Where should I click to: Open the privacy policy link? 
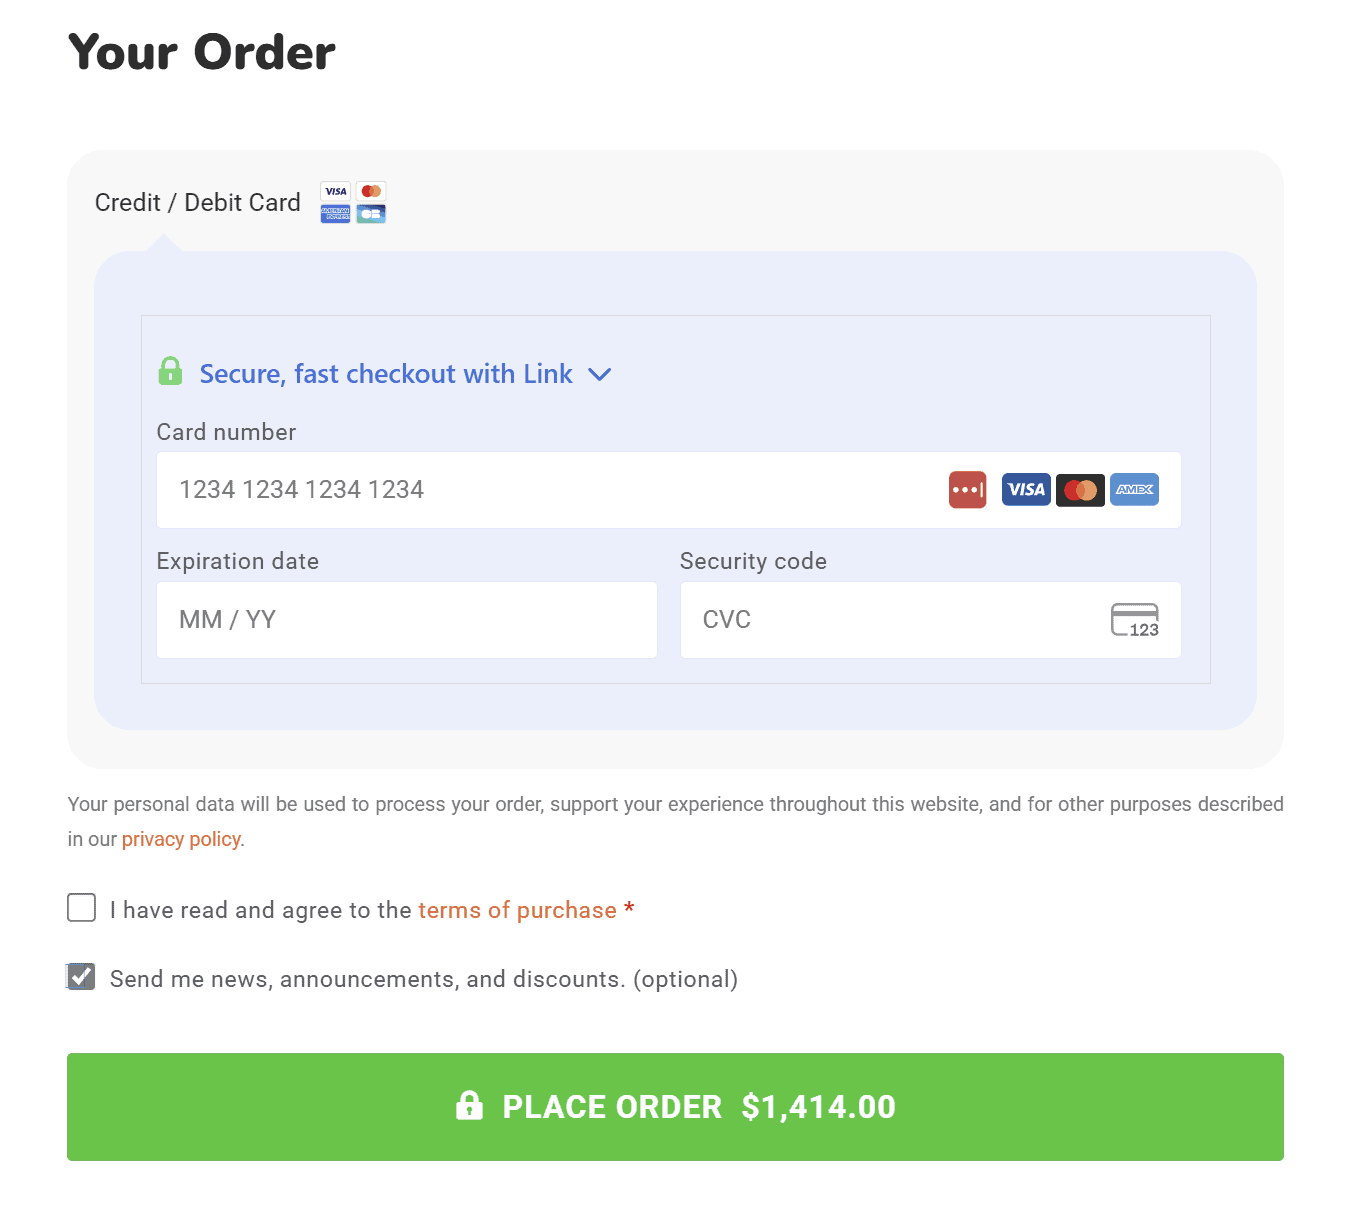tap(181, 839)
